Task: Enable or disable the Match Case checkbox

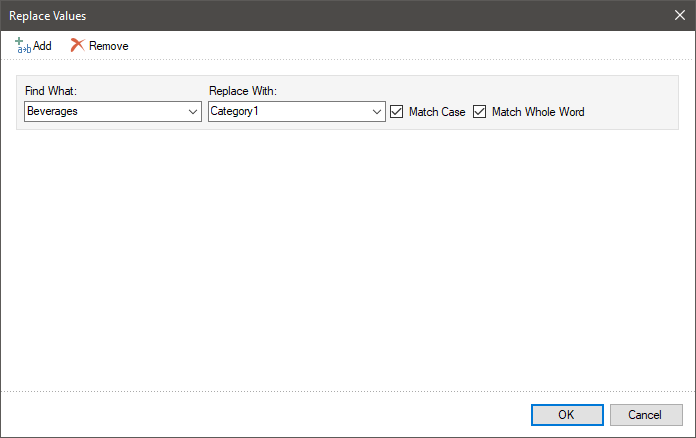Action: click(397, 112)
